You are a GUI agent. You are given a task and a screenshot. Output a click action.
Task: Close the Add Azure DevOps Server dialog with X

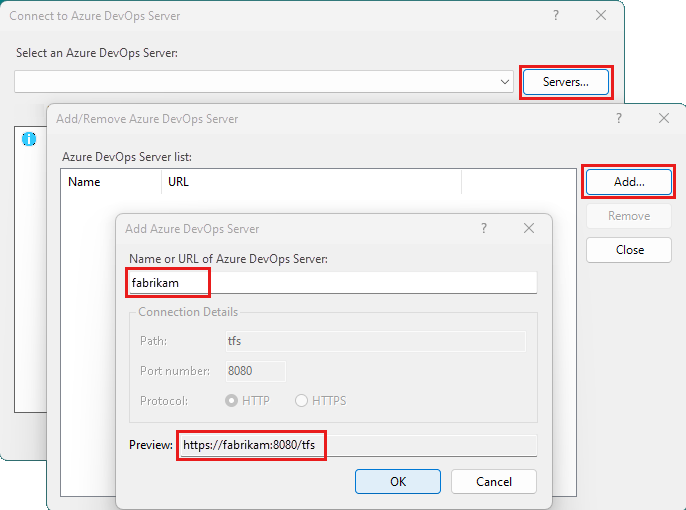[x=529, y=228]
